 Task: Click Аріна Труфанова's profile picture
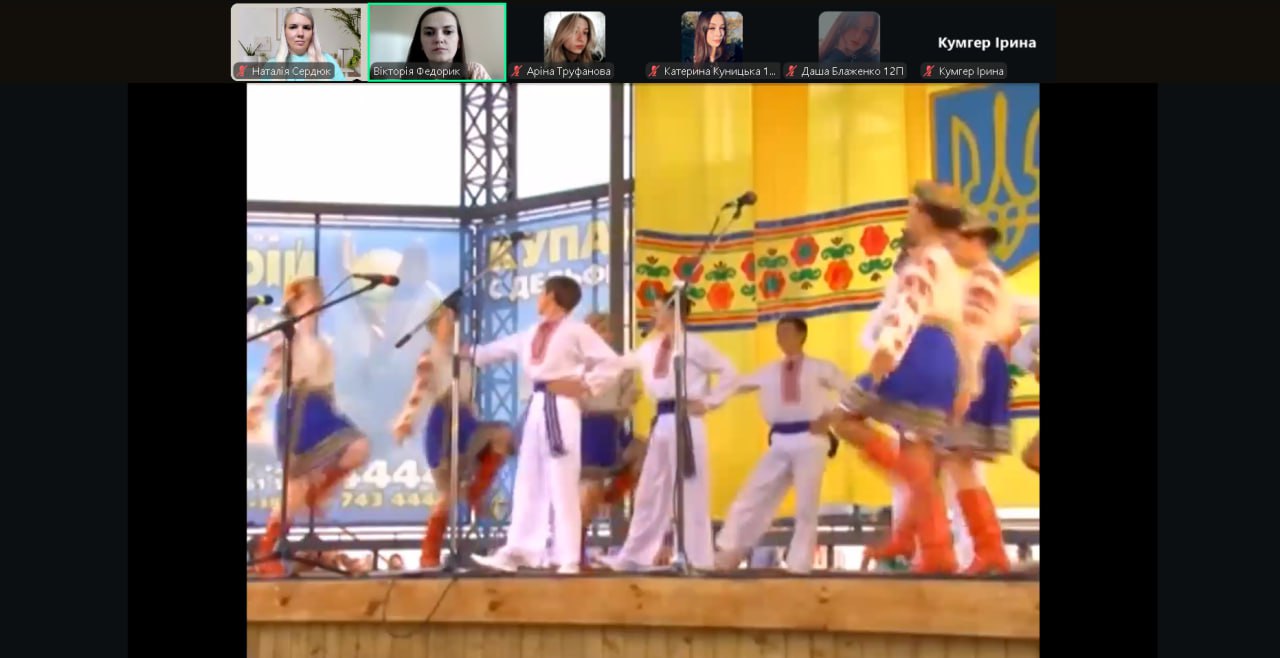(574, 37)
